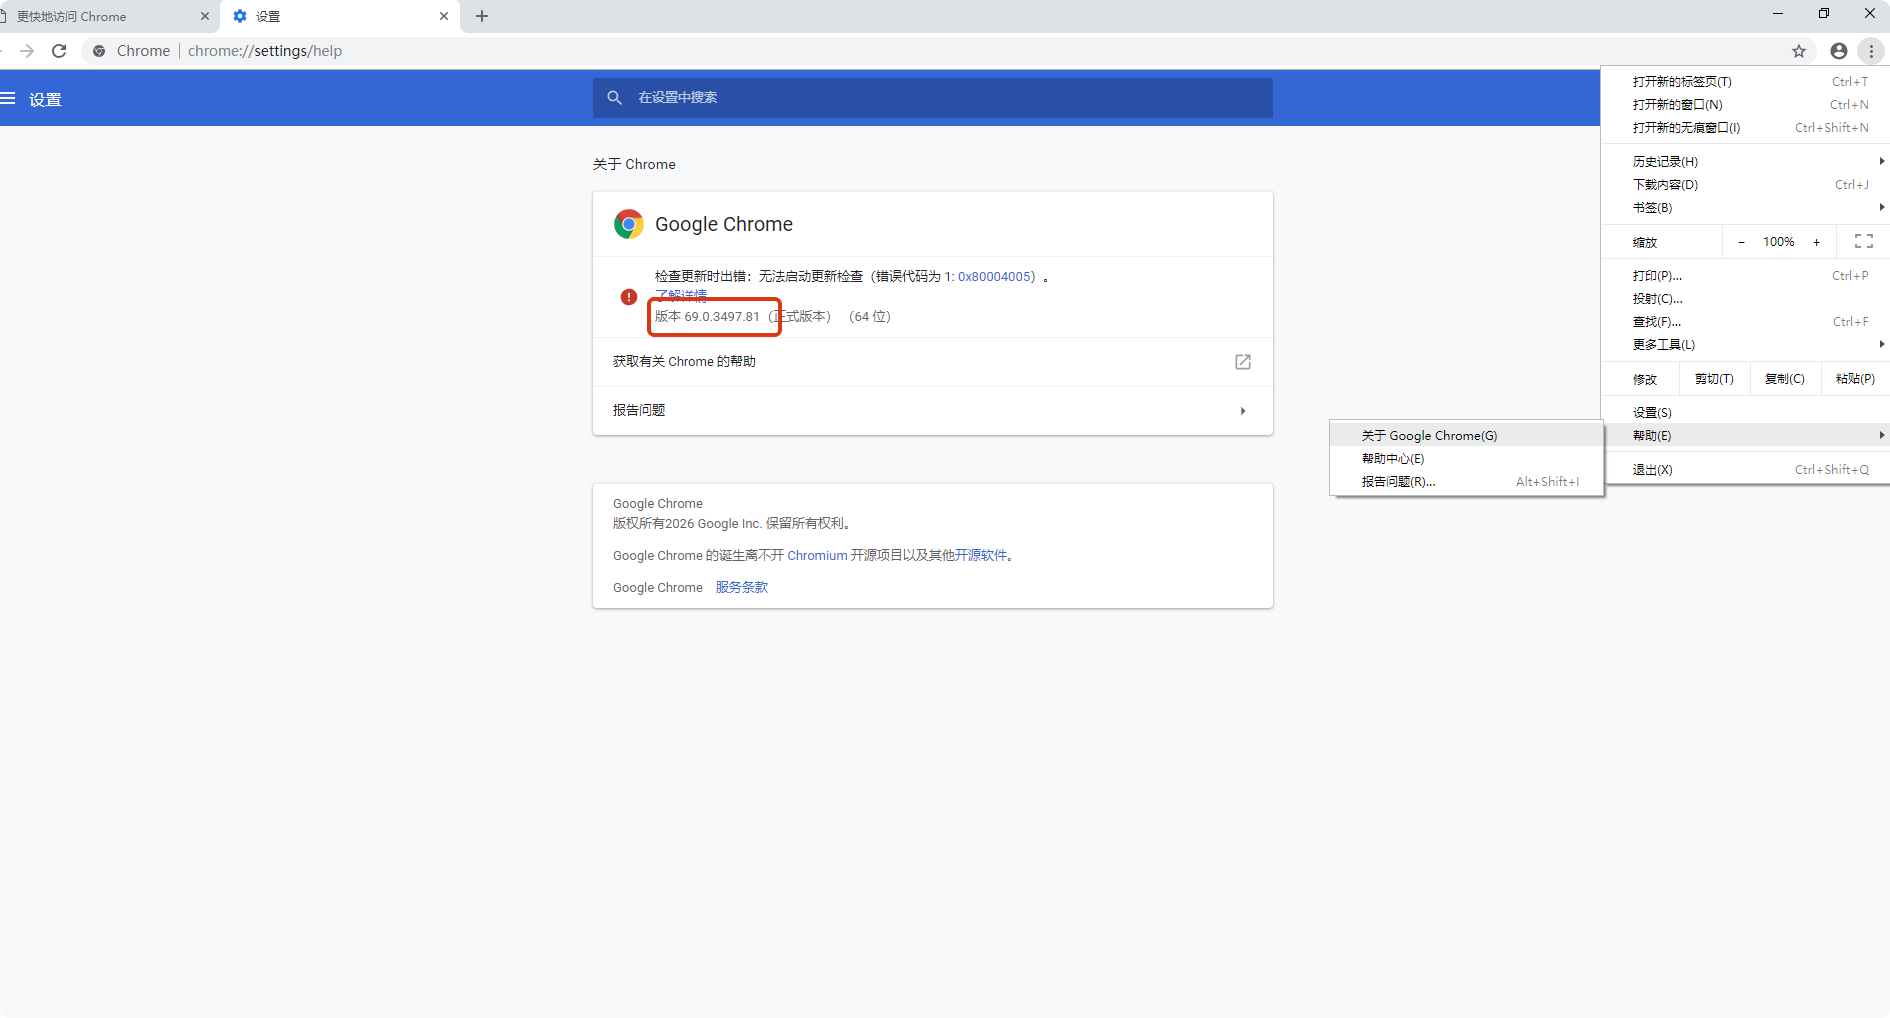Image resolution: width=1890 pixels, height=1018 pixels.
Task: Click the reload page icon
Action: [59, 51]
